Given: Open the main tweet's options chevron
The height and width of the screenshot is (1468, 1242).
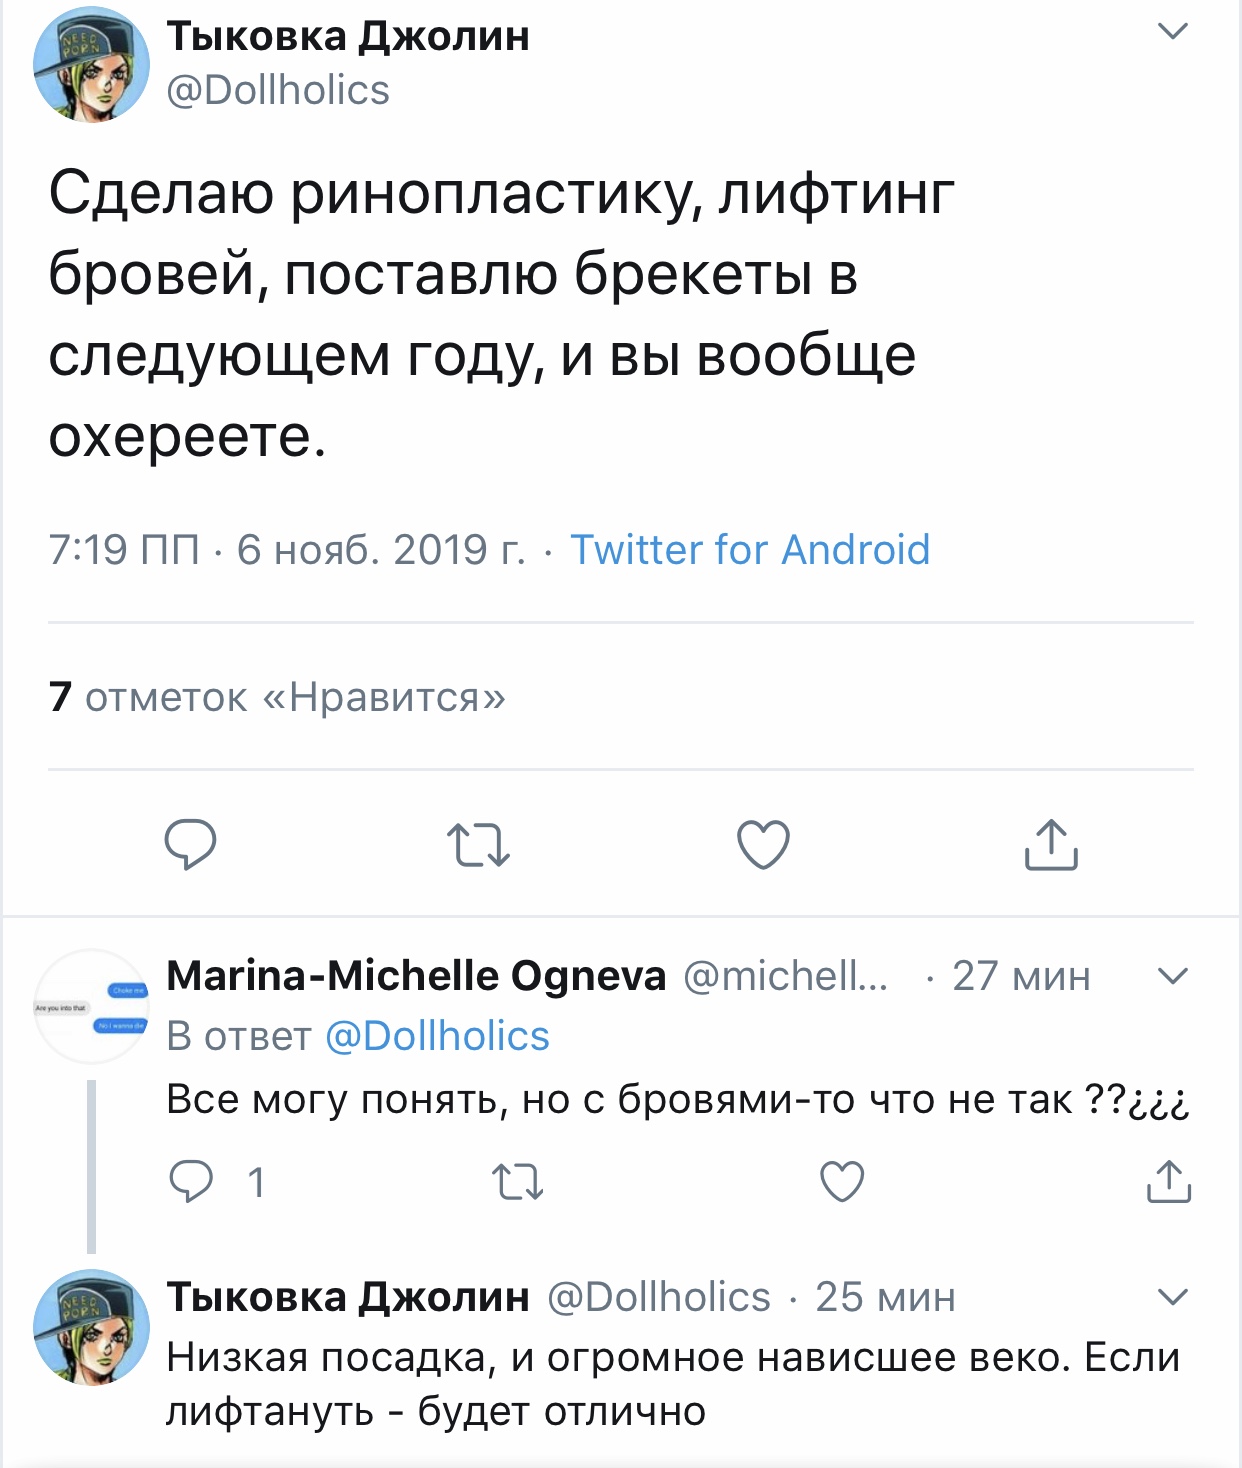Looking at the screenshot, I should coord(1172,32).
